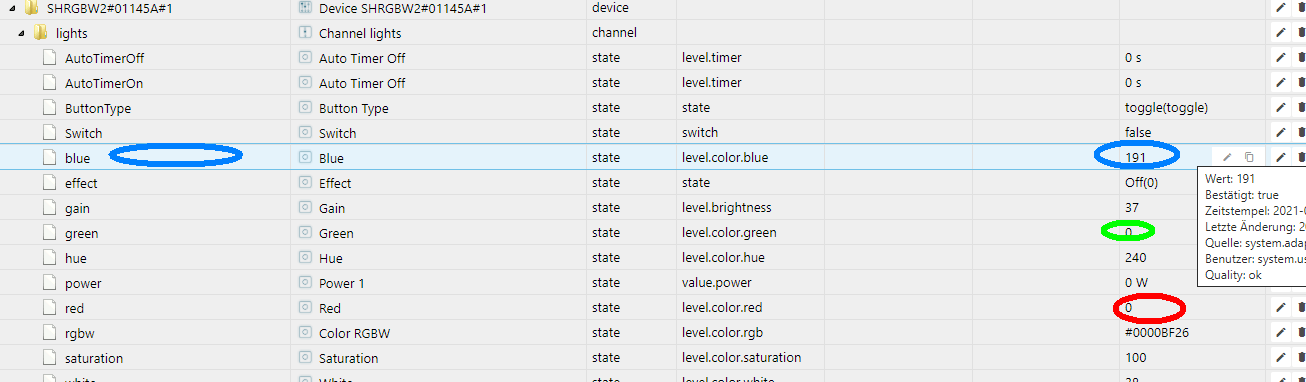1306x382 pixels.
Task: Click the state icon before Effect
Action: (x=306, y=183)
